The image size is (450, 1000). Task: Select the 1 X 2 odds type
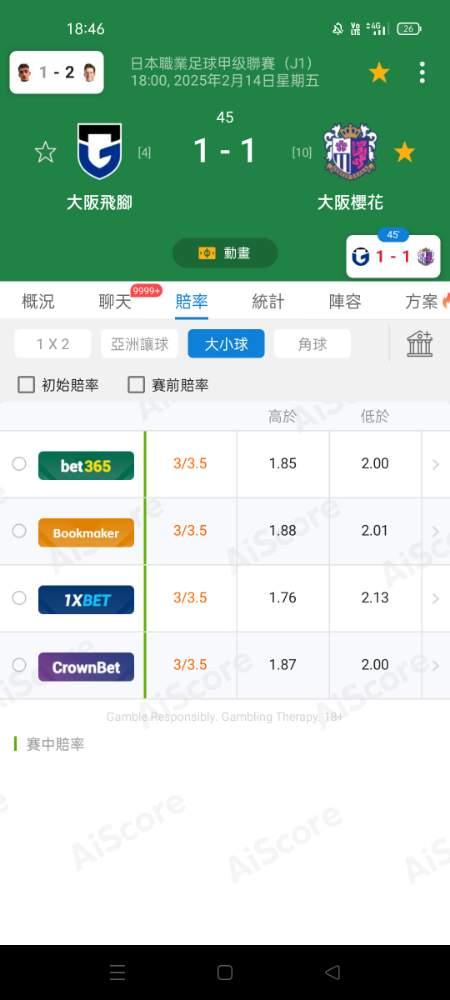pyautogui.click(x=53, y=344)
